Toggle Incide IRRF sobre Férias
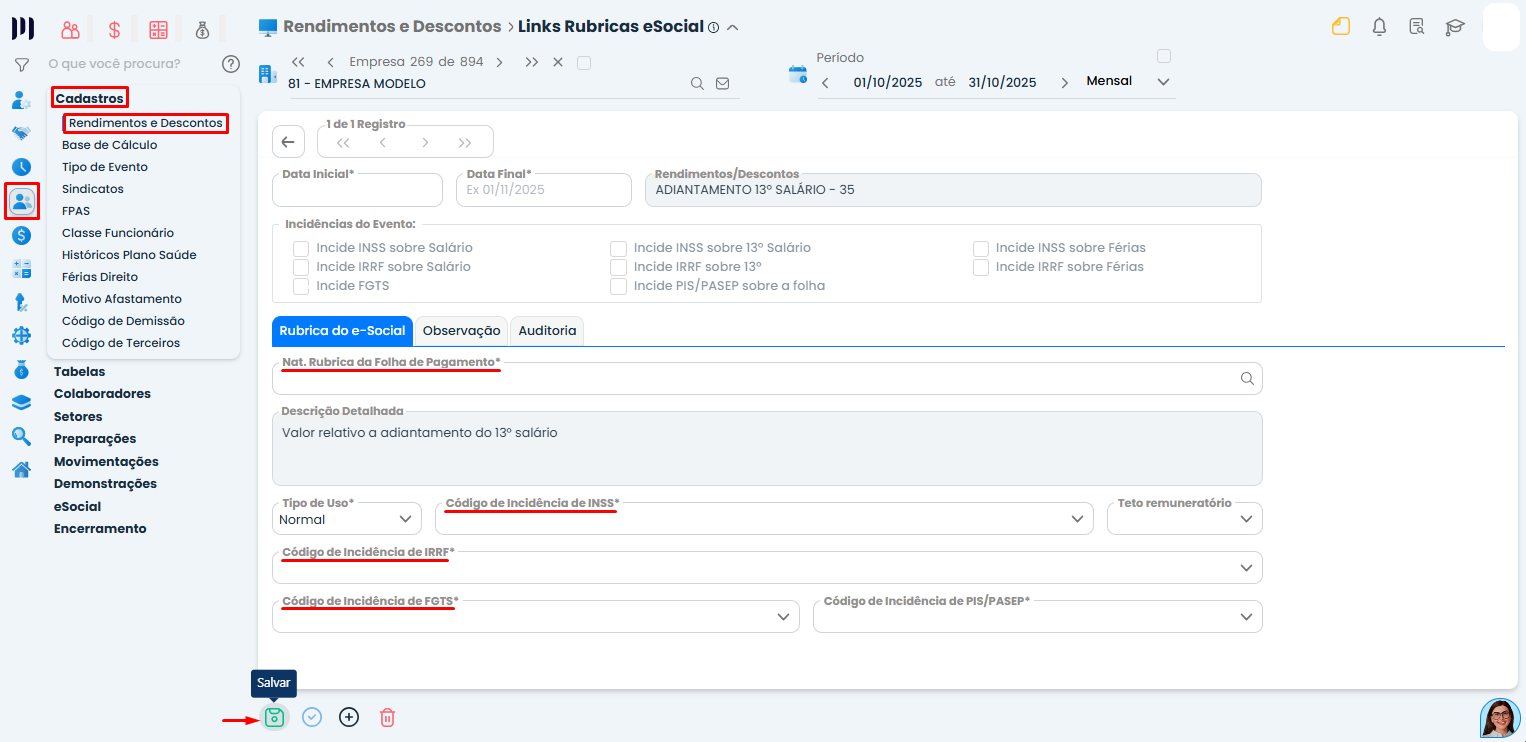1526x742 pixels. (x=980, y=266)
